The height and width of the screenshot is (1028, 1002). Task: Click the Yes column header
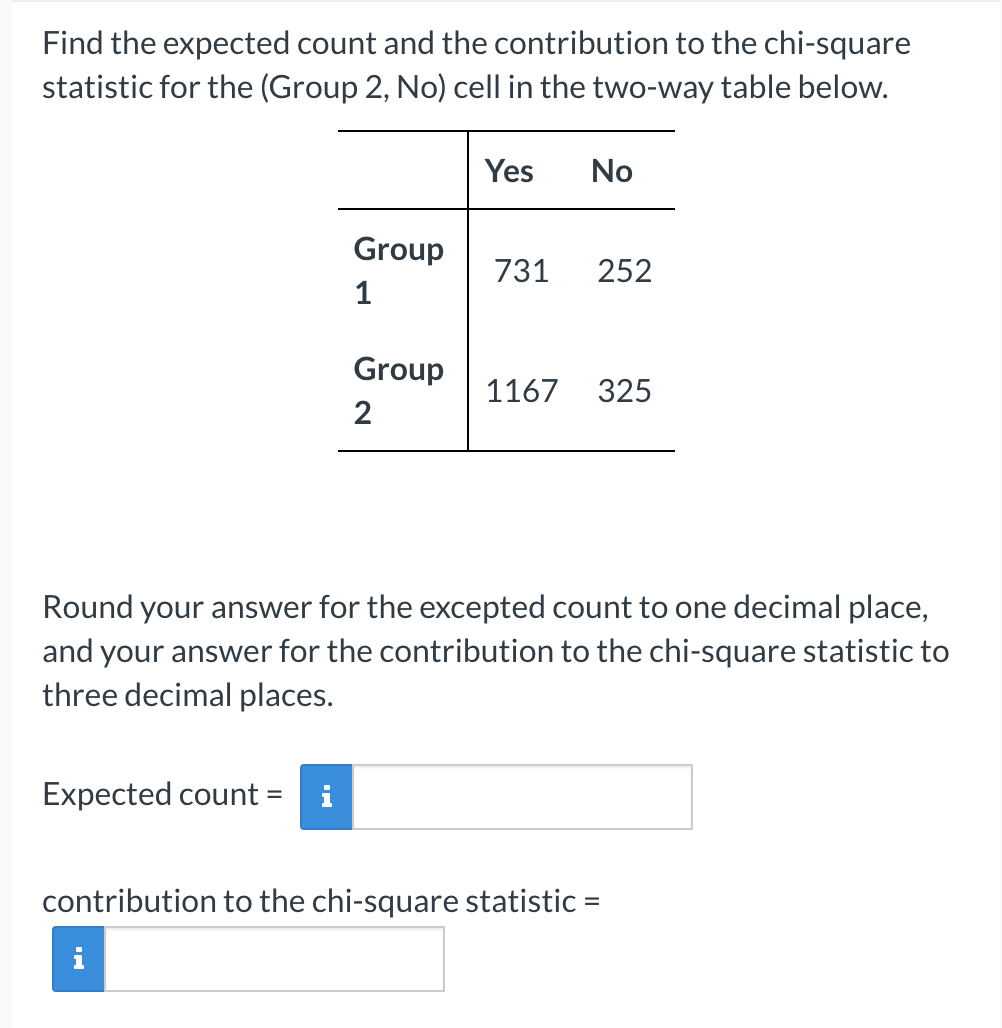point(510,171)
